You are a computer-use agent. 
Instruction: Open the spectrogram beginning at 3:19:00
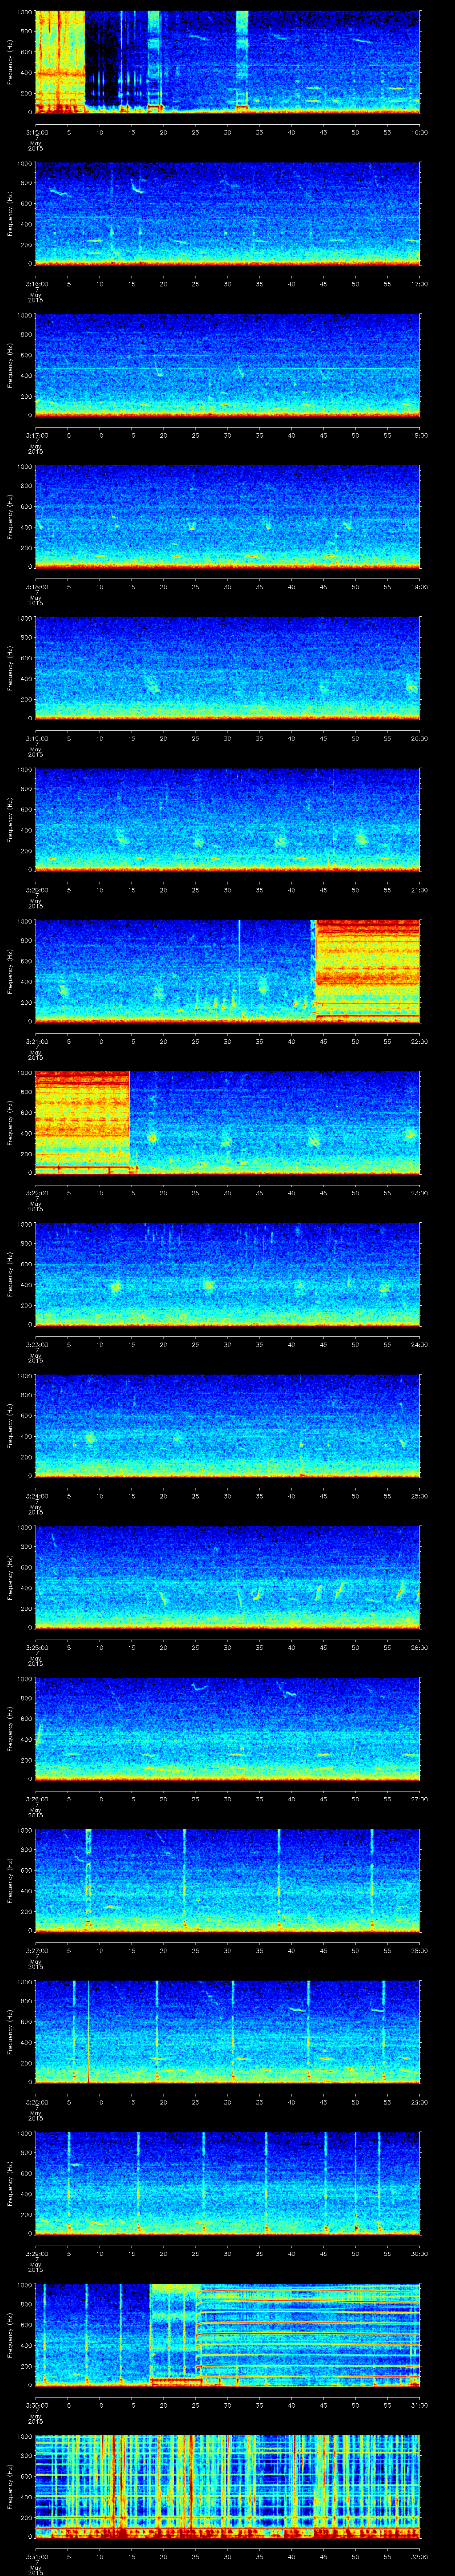(x=227, y=668)
